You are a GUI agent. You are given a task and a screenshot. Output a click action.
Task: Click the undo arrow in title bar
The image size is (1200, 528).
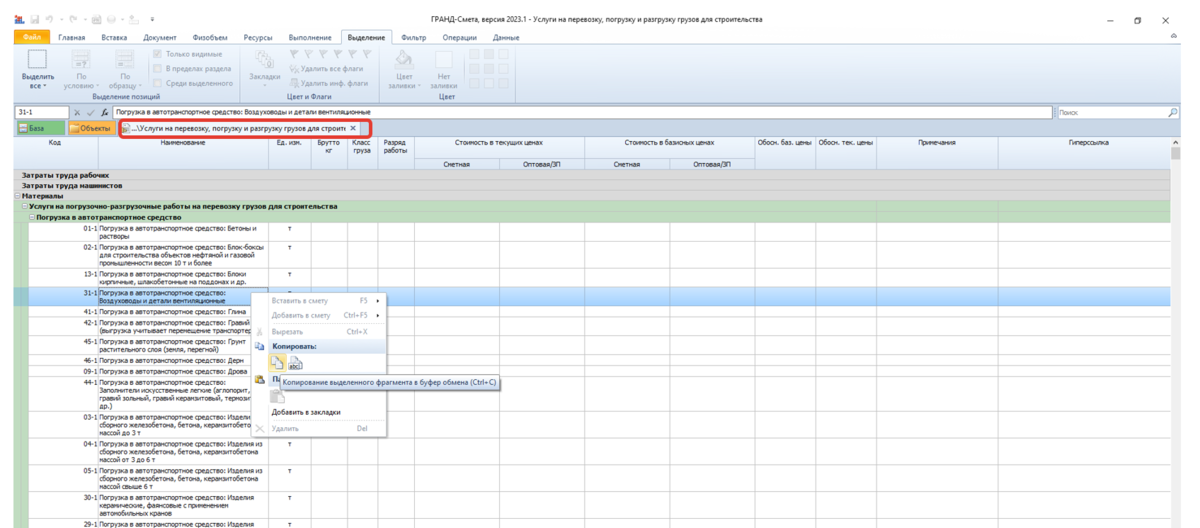pos(49,19)
